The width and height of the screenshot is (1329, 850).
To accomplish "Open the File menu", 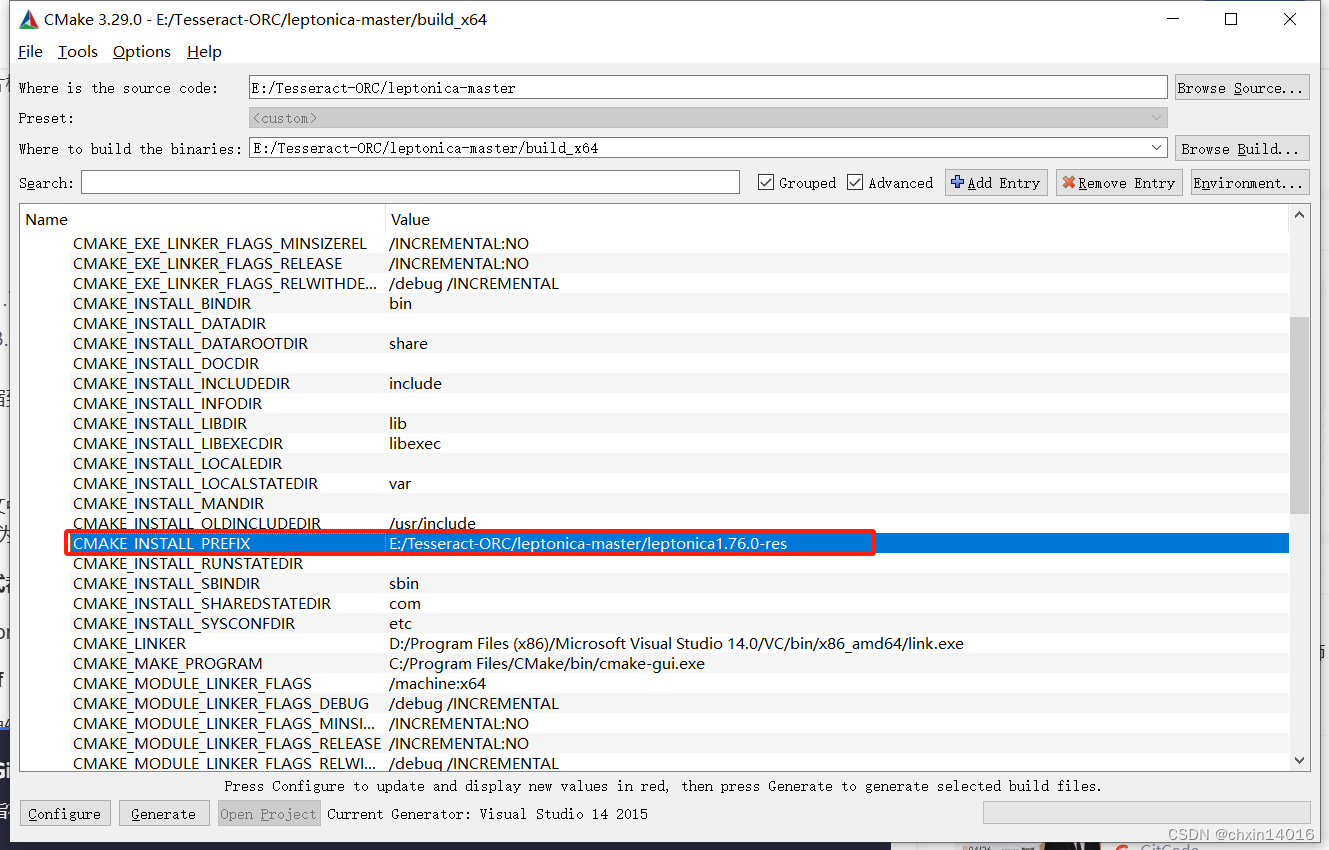I will pos(30,52).
